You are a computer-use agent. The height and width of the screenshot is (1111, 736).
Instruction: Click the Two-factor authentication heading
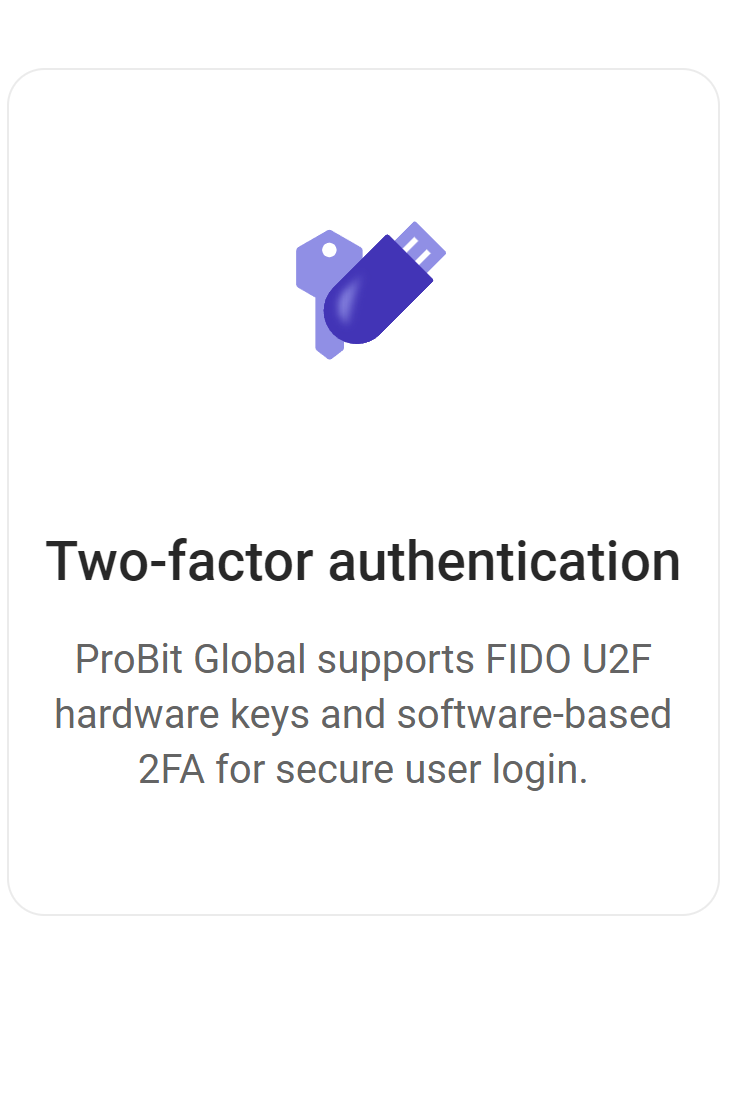pyautogui.click(x=363, y=561)
